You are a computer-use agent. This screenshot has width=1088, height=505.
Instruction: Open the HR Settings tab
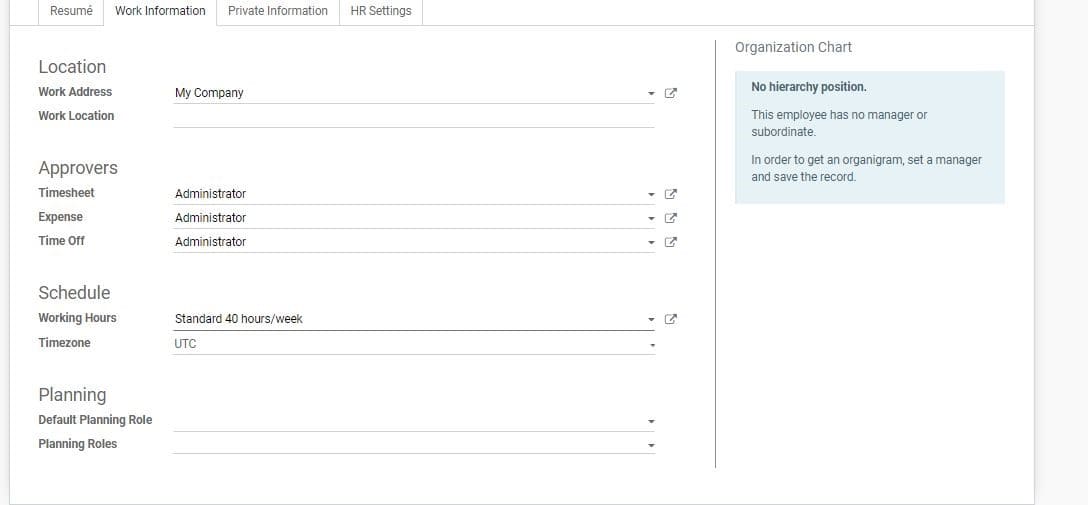pos(381,11)
